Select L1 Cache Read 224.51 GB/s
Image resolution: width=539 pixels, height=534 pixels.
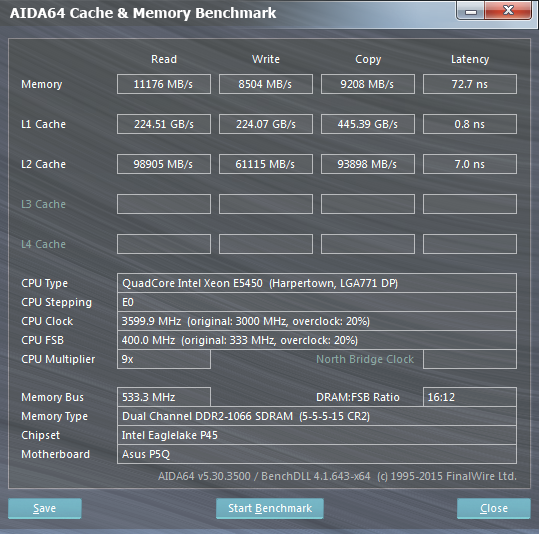[164, 124]
